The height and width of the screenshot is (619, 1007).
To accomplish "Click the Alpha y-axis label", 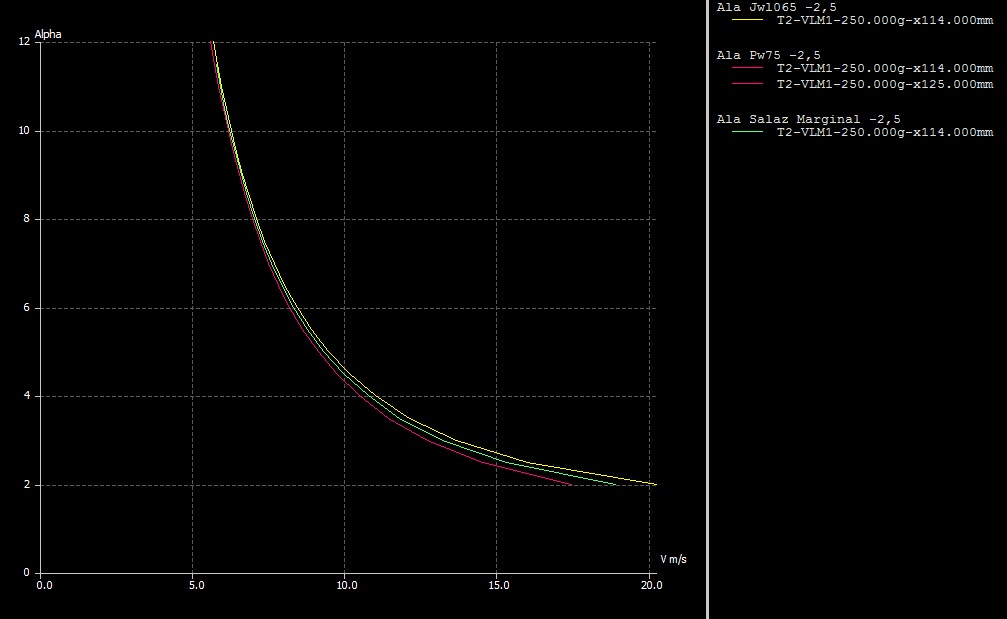I will 48,34.
